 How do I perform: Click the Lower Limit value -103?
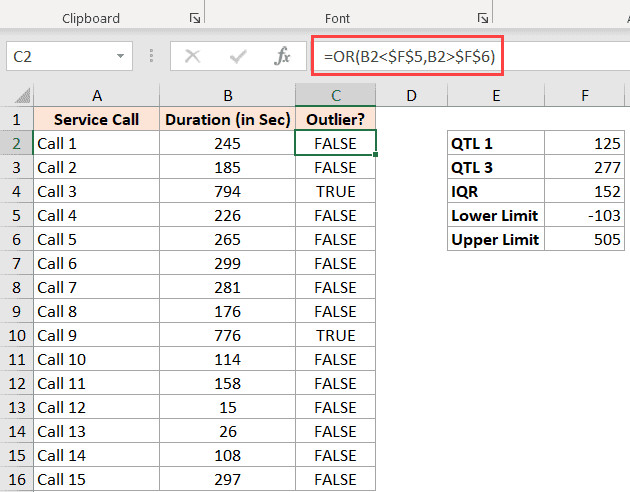tap(587, 215)
